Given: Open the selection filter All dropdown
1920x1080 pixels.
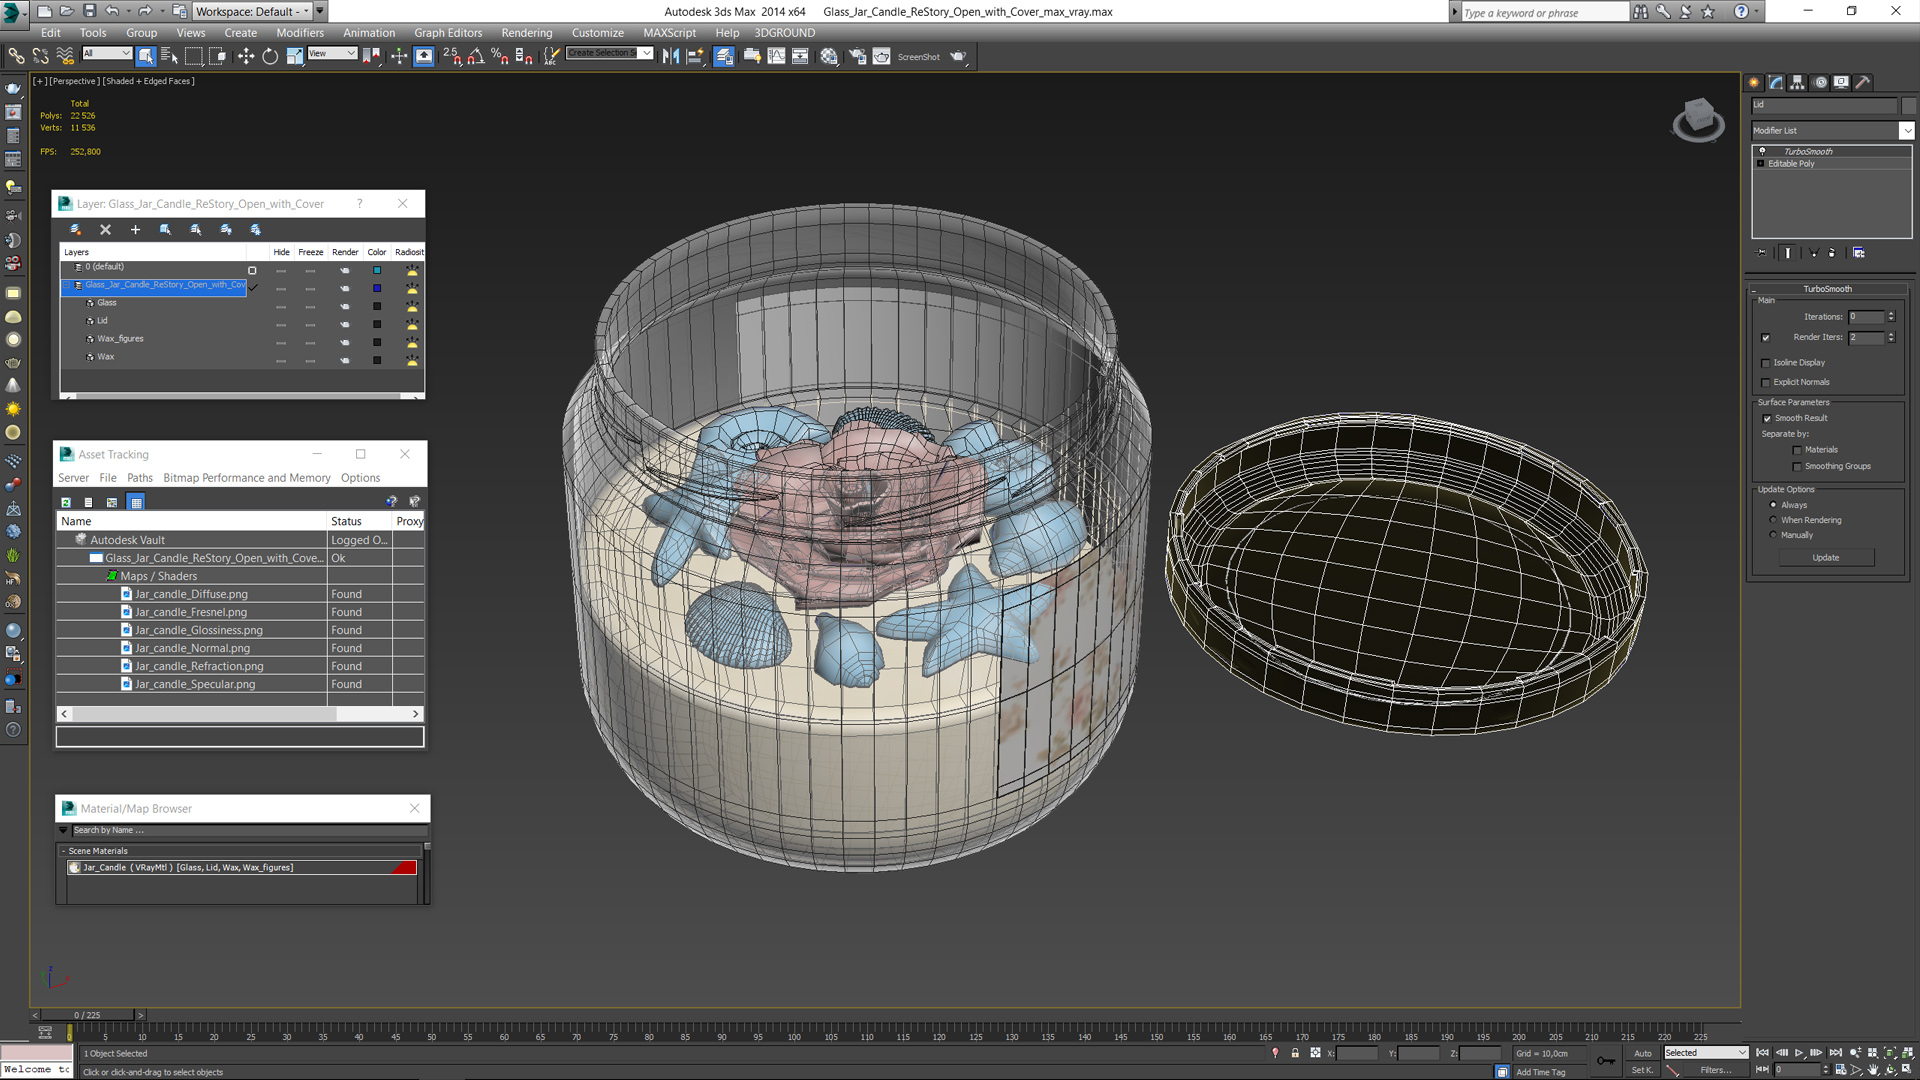Looking at the screenshot, I should tap(107, 53).
